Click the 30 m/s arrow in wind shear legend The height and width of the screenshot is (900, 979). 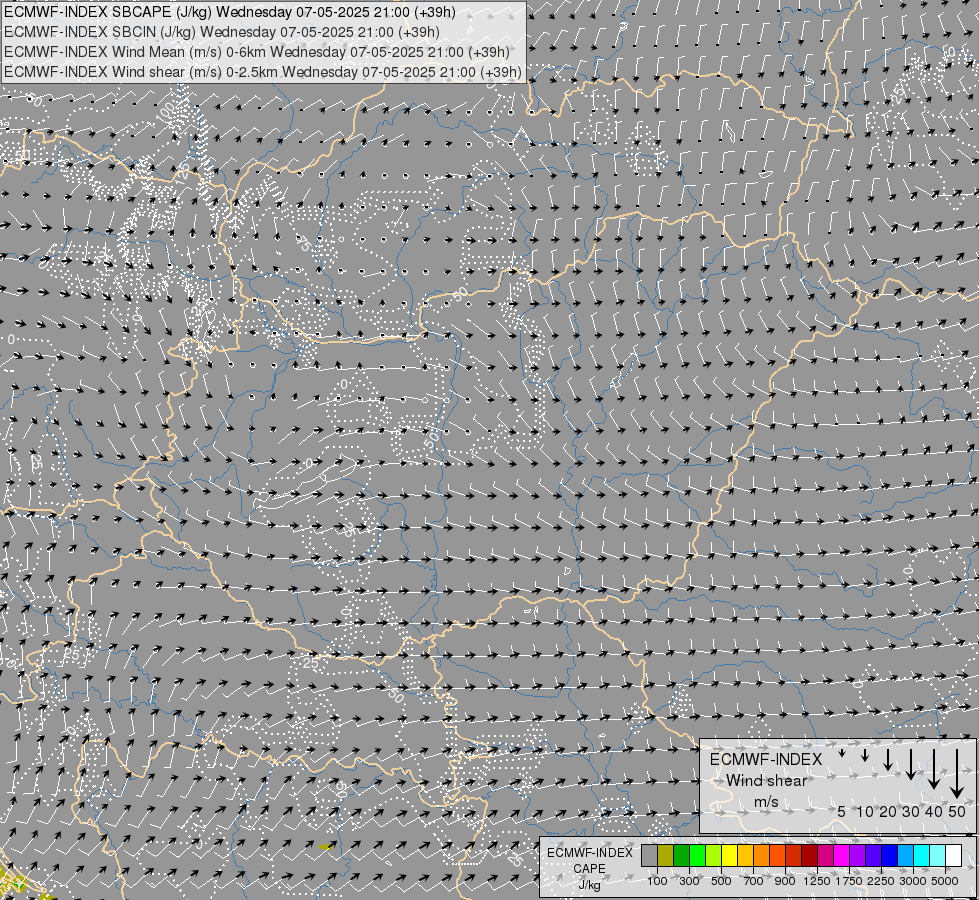click(911, 764)
